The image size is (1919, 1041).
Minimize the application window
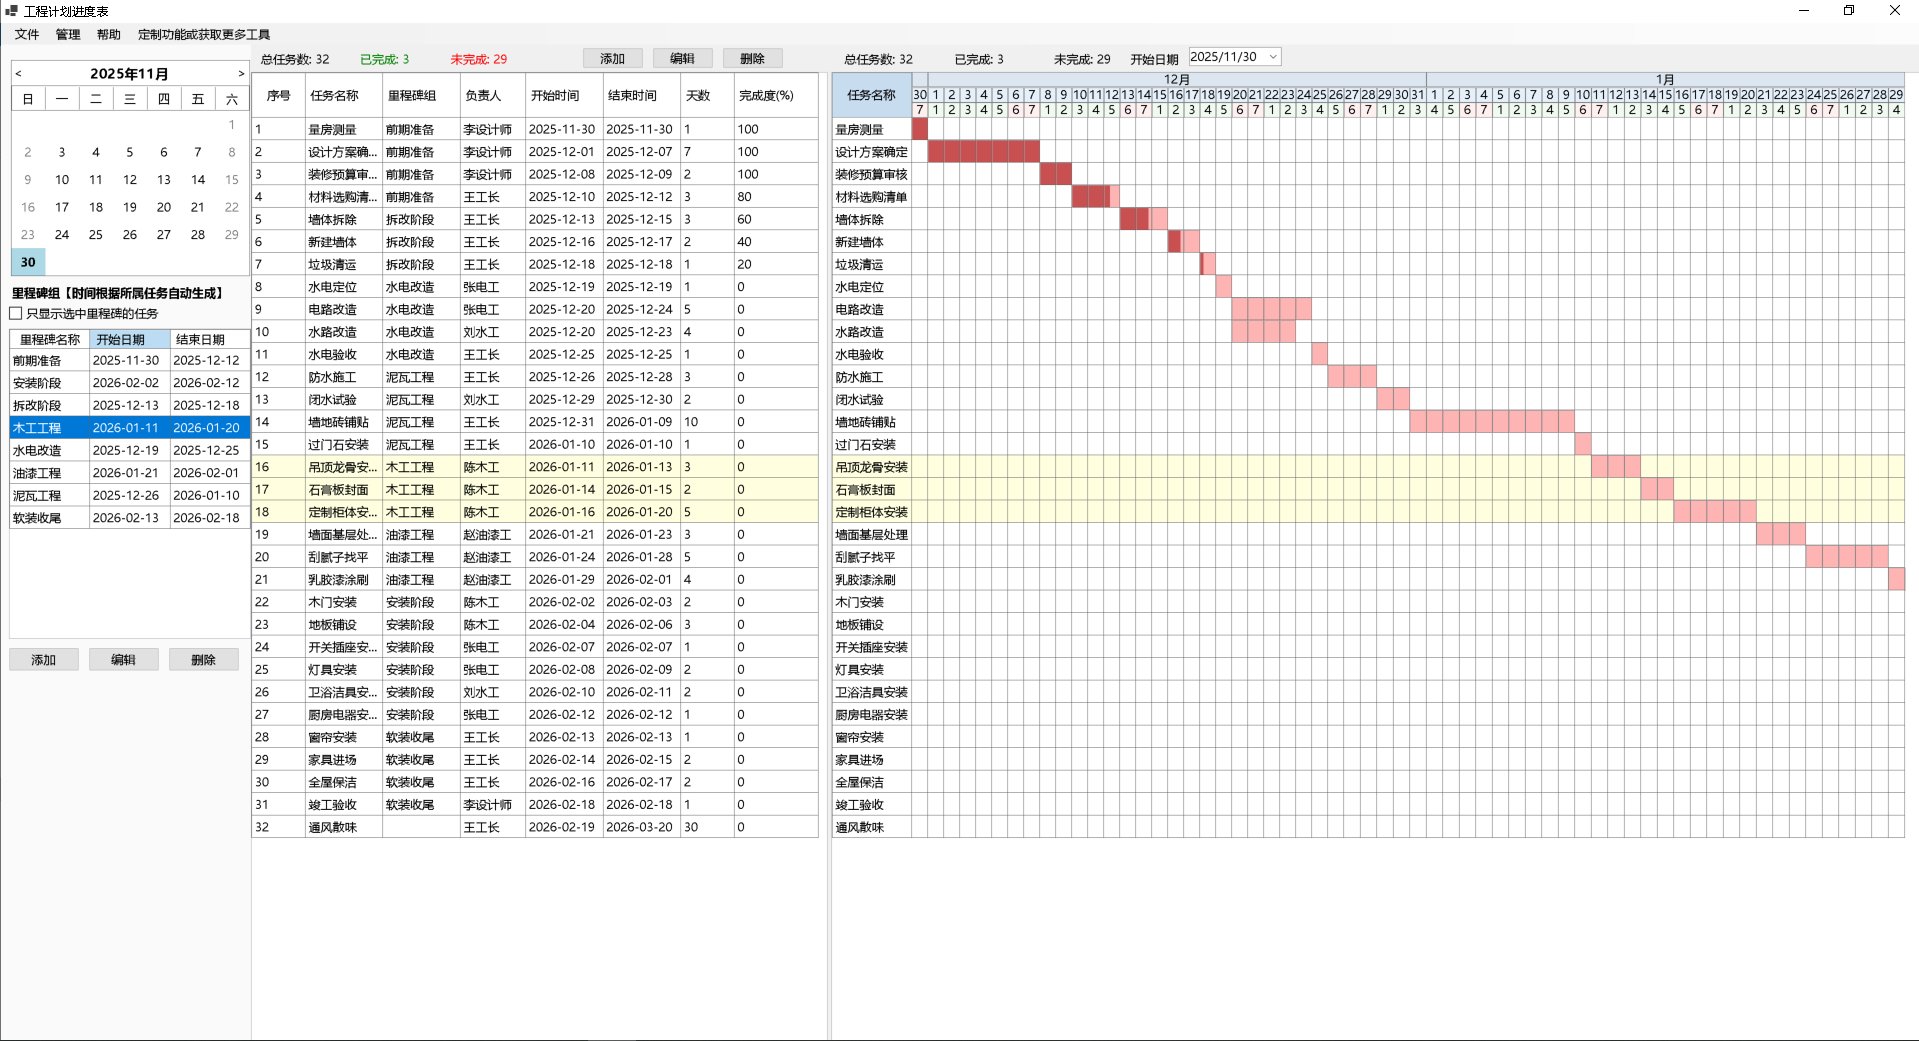[1804, 11]
